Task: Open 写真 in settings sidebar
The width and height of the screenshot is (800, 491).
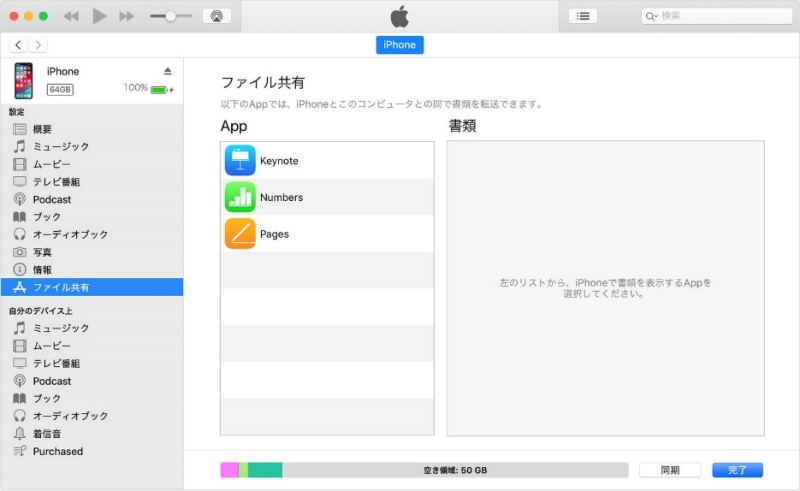Action: pos(42,252)
